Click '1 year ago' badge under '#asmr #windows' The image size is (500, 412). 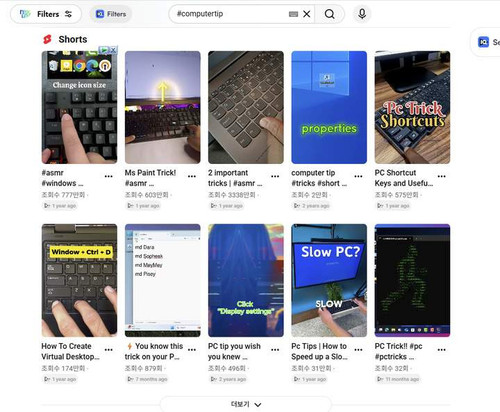tap(60, 206)
